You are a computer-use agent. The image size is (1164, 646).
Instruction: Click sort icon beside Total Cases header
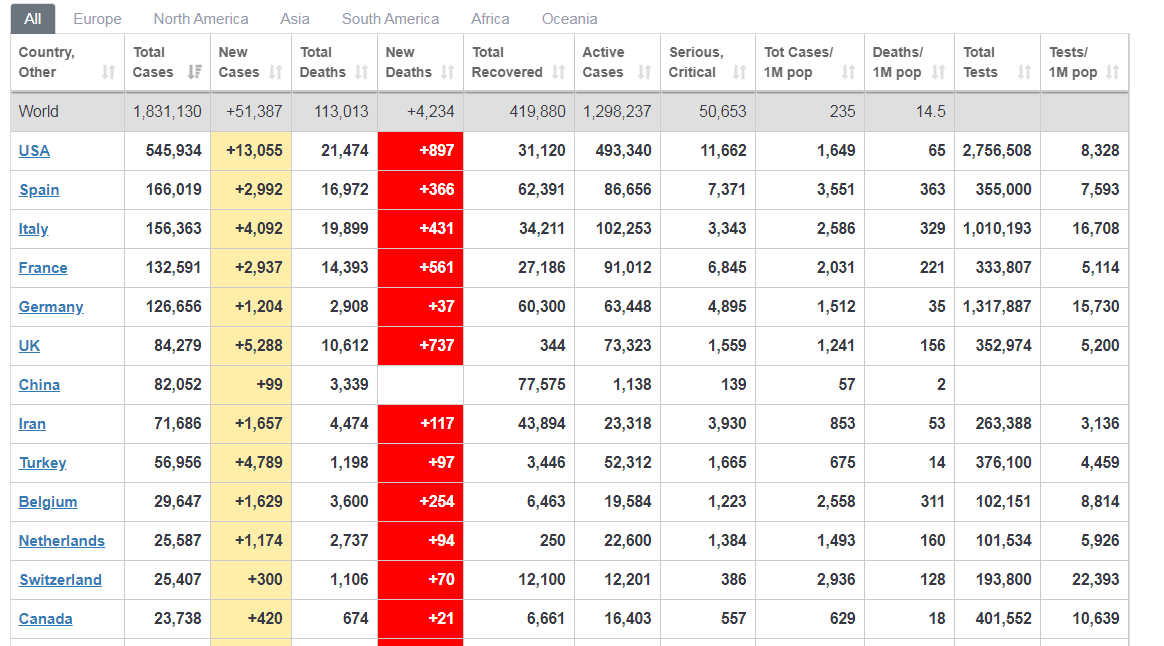click(194, 72)
